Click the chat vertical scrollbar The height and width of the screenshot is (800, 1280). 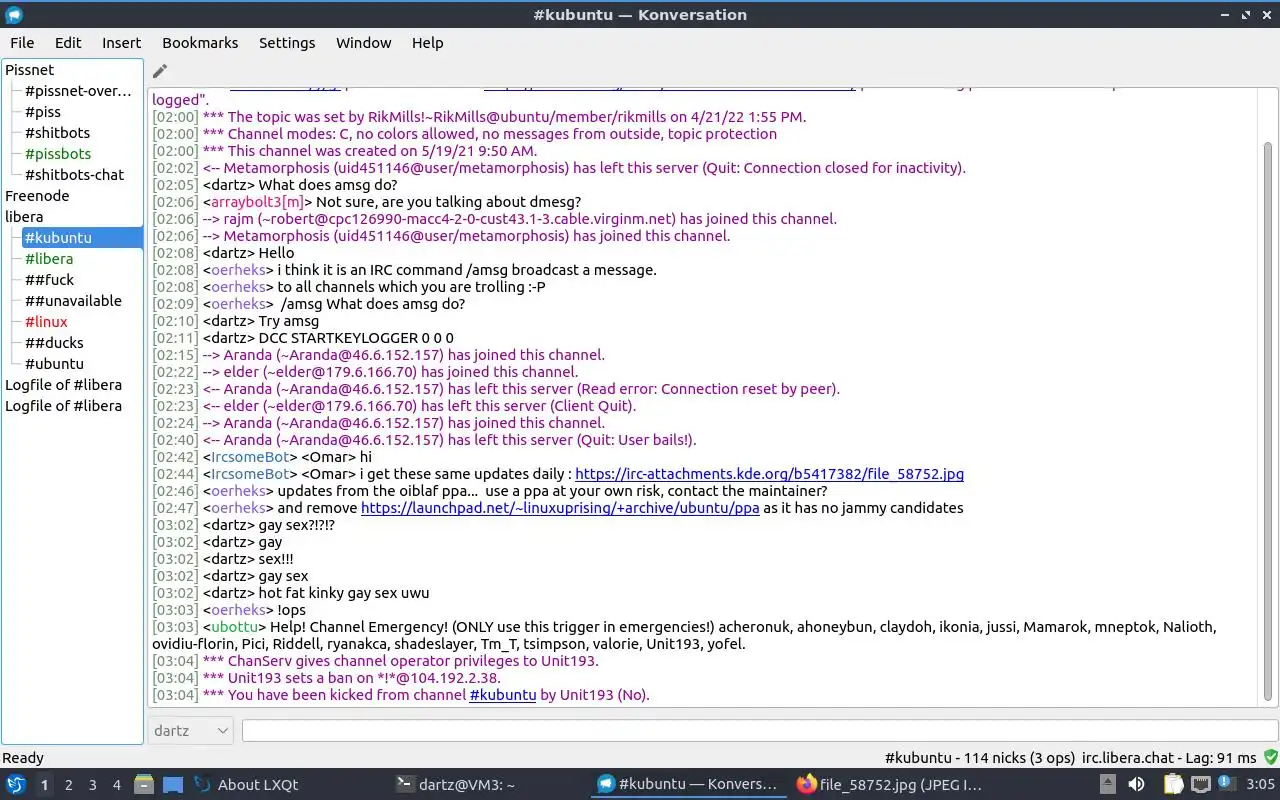point(1269,420)
